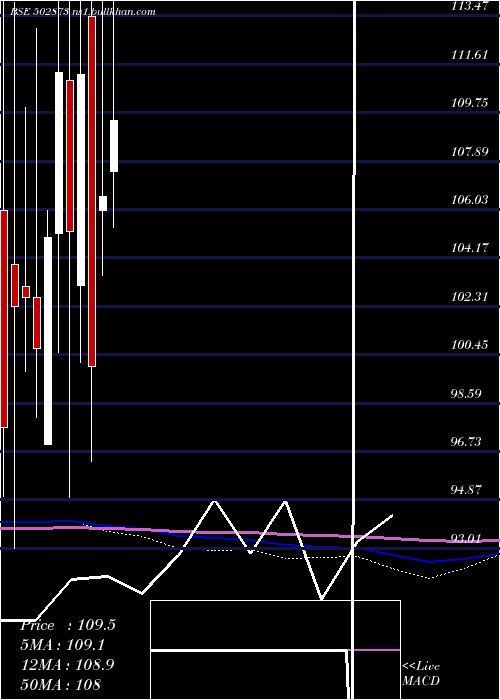The width and height of the screenshot is (500, 700).
Task: Click the 5MA : 109.1 readout
Action: [64, 645]
